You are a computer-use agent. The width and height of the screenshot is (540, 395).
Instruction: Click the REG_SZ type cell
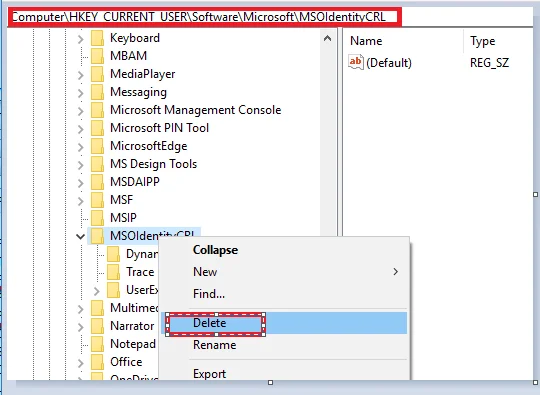489,63
